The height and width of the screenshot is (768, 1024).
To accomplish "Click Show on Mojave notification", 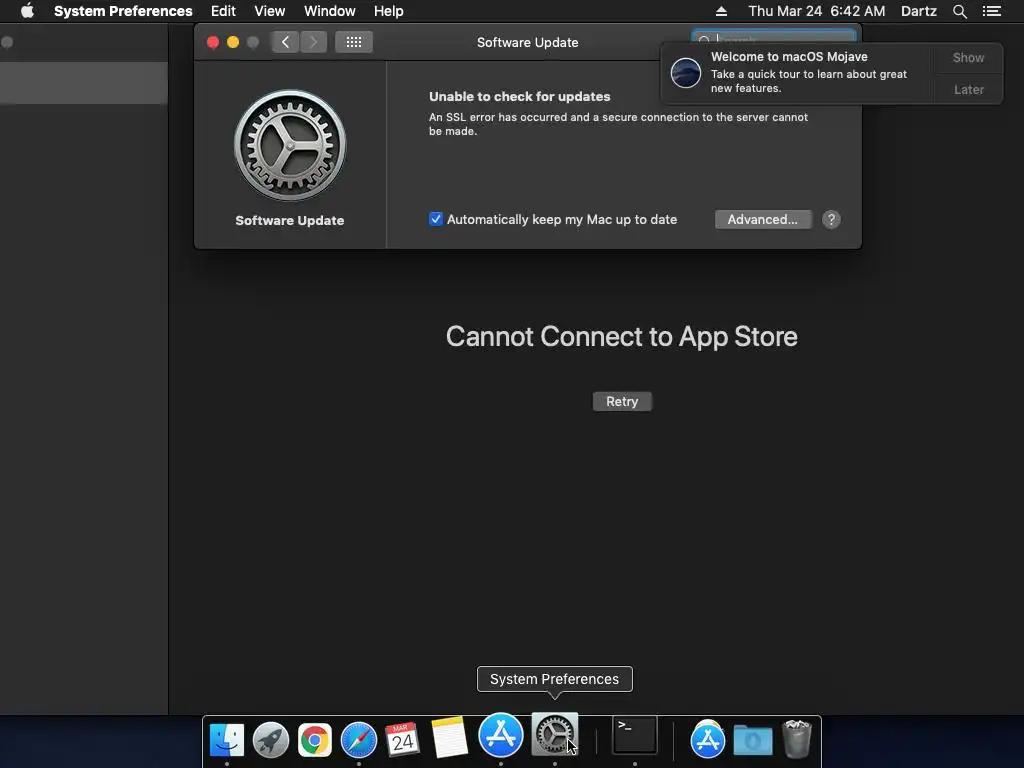I will pyautogui.click(x=968, y=57).
